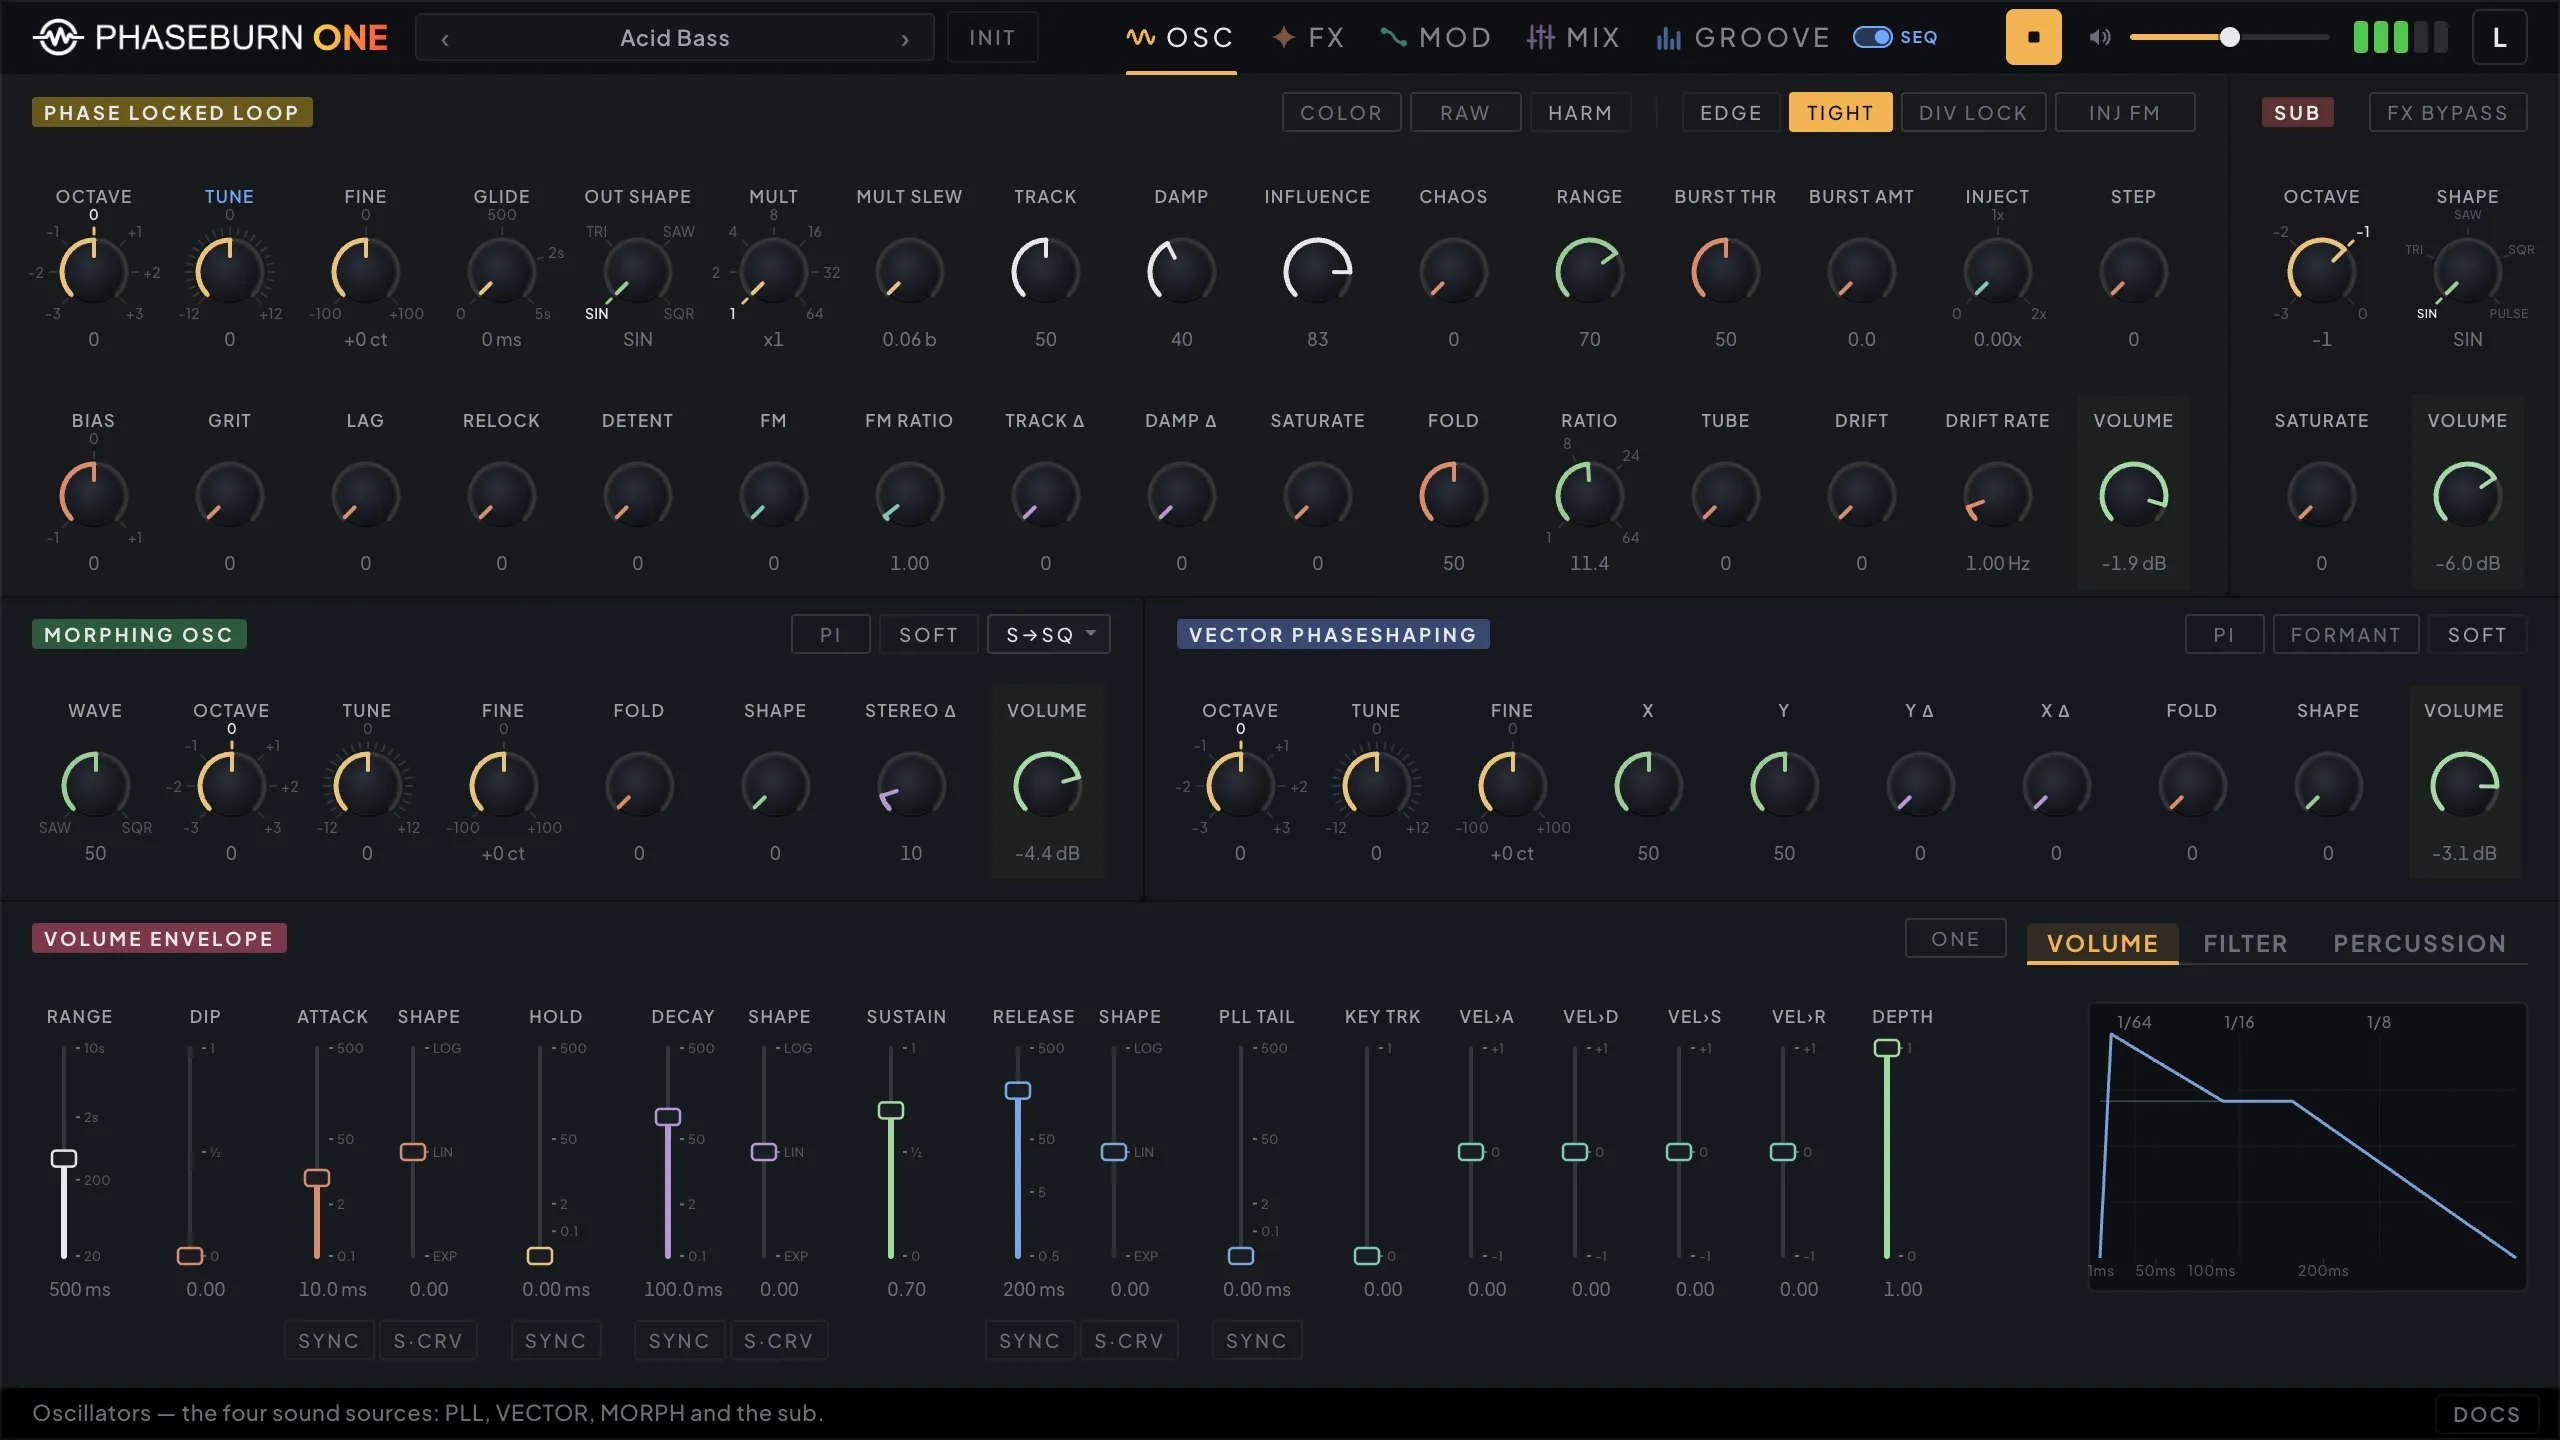Screen dimensions: 2560x1440
Task: Switch to the OSC tab
Action: [x=1180, y=38]
